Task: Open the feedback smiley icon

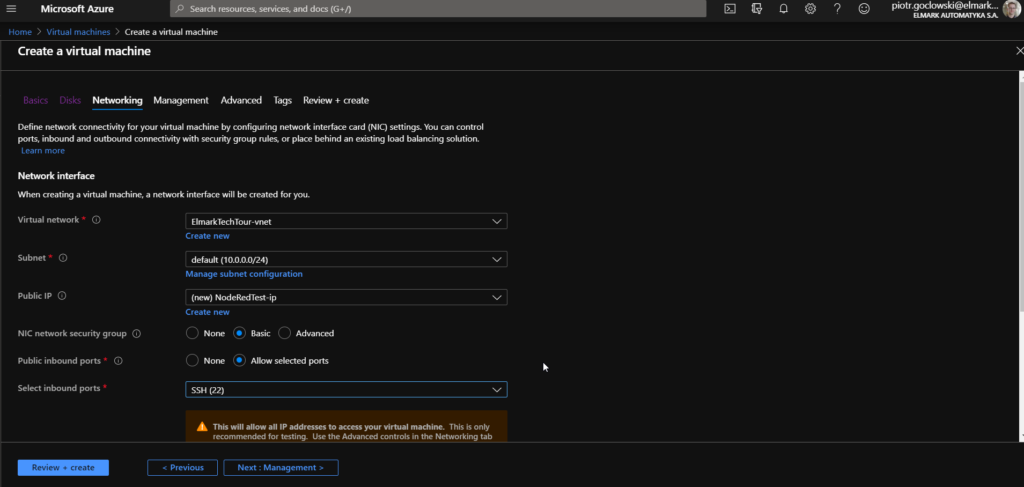Action: (864, 9)
